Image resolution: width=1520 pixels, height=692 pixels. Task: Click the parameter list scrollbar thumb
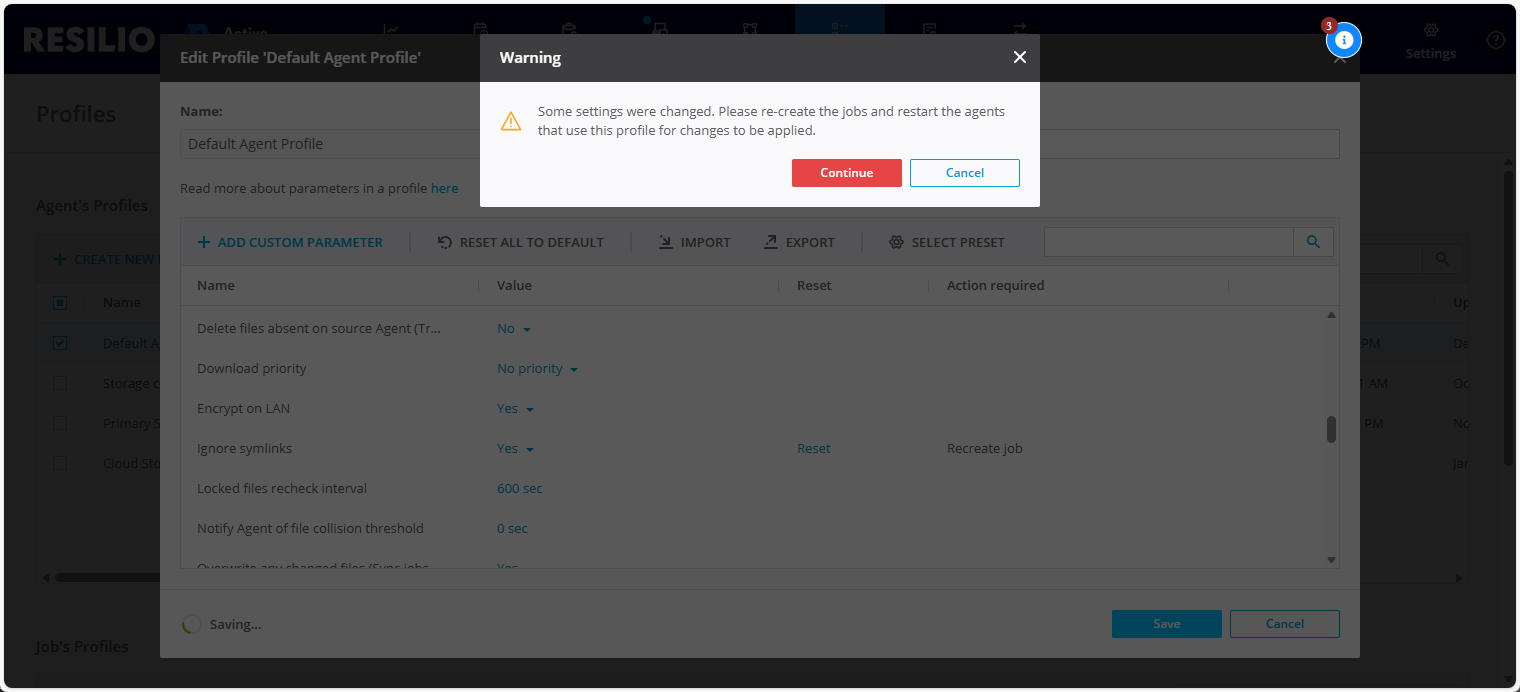coord(1331,429)
